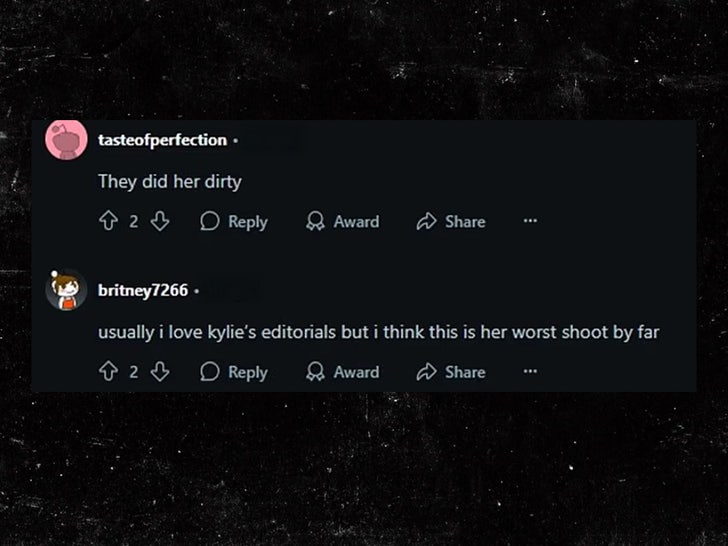Click tasteofperfection's pink avatar
The height and width of the screenshot is (546, 728).
66,141
